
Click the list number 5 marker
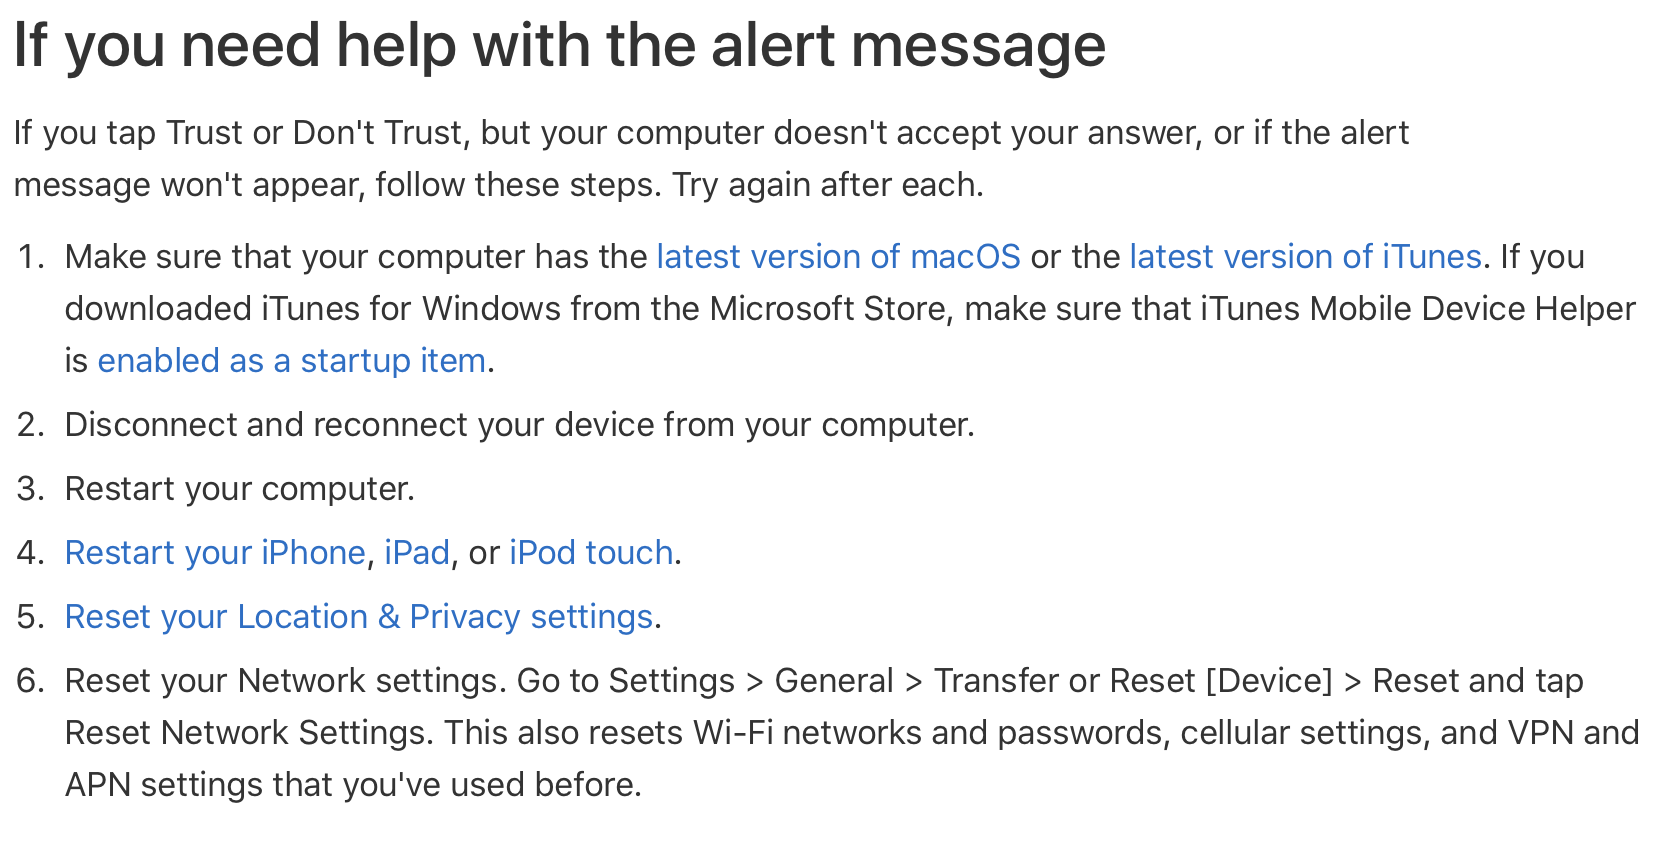click(31, 617)
